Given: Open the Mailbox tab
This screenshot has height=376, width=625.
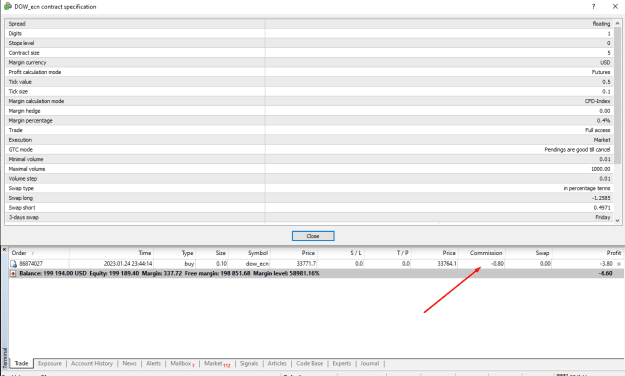Looking at the screenshot, I should [x=182, y=363].
